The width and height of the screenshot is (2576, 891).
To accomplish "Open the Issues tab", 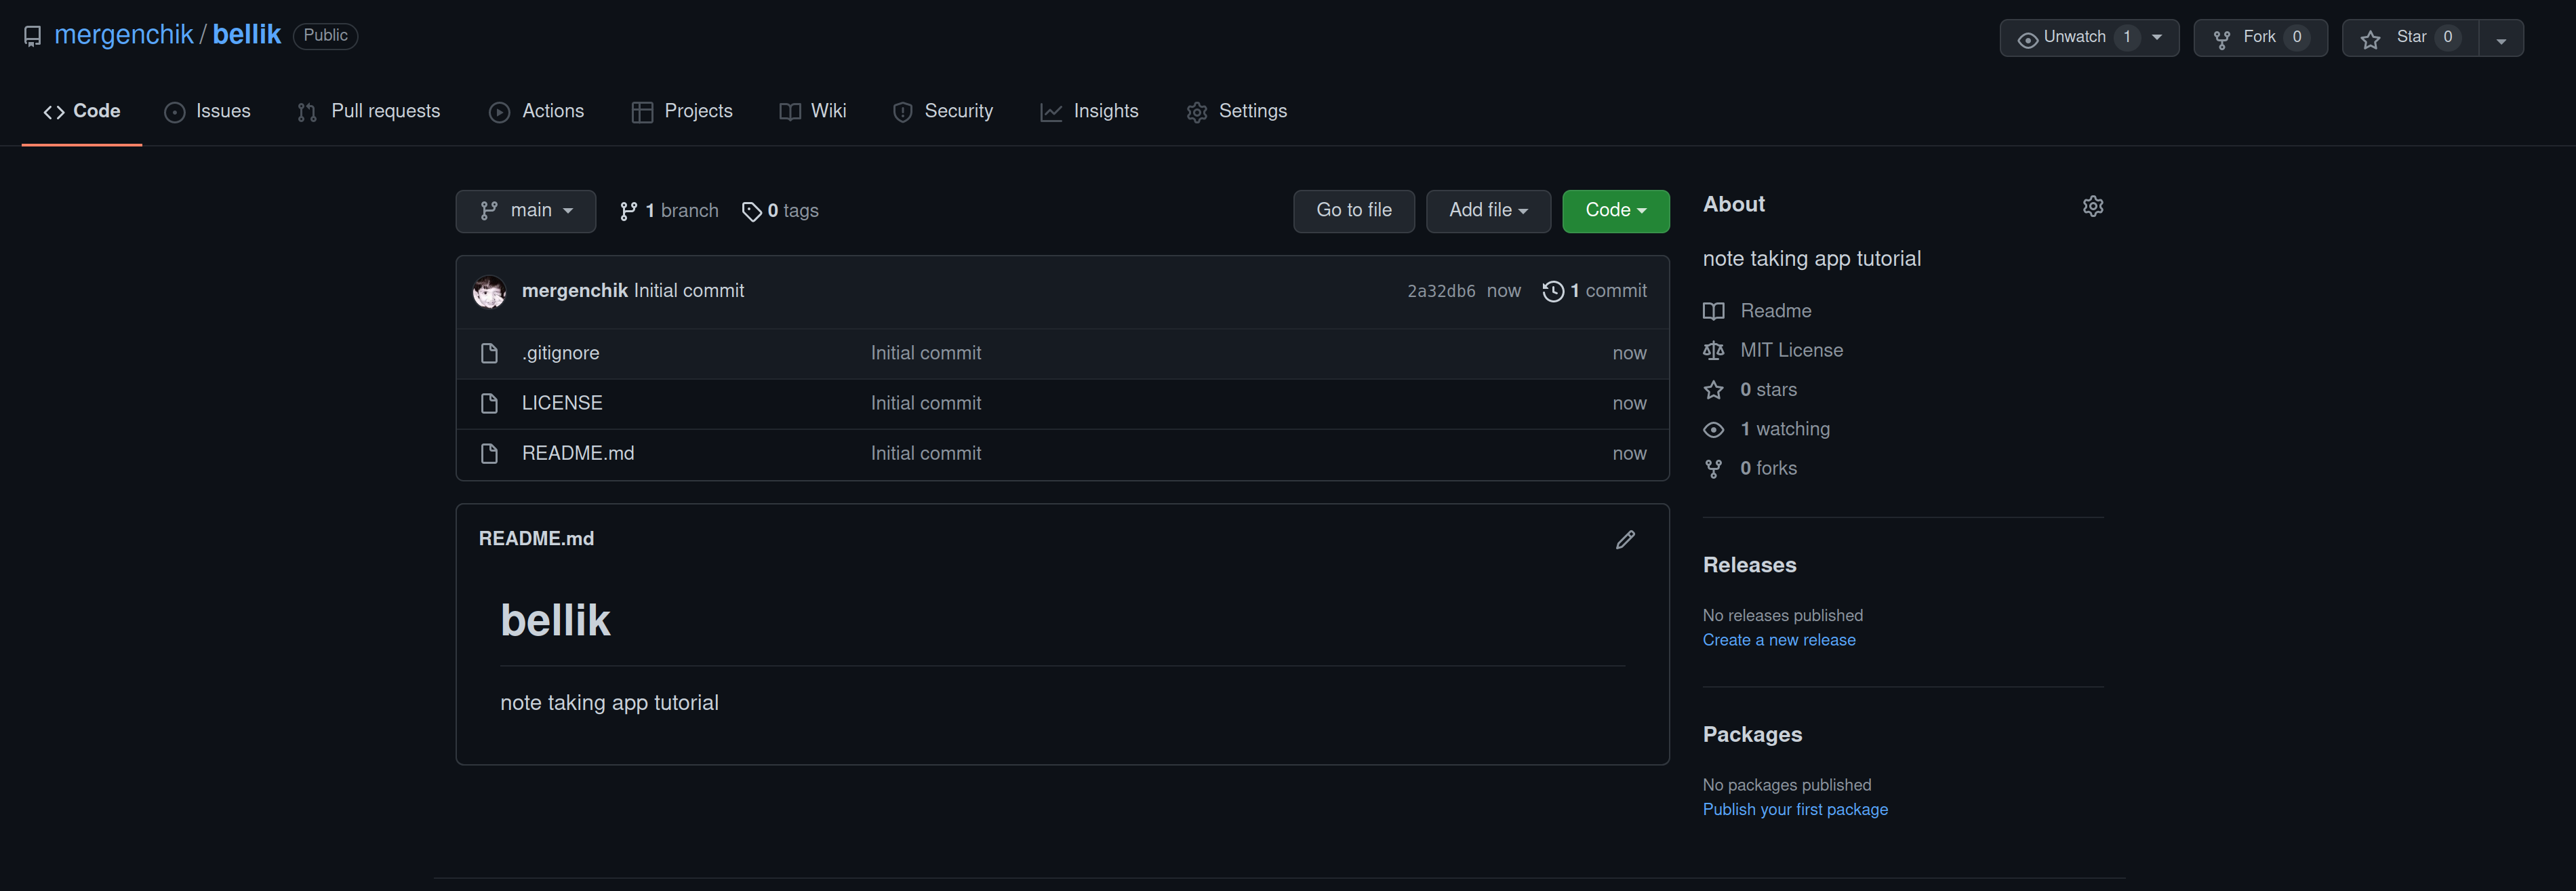I will coord(207,111).
